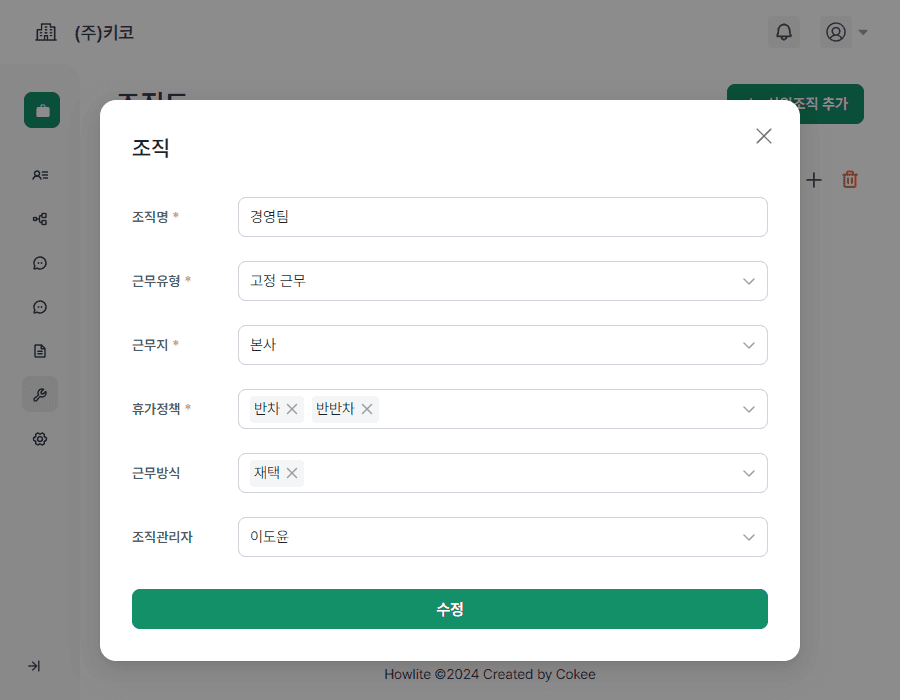Select the wrench admin settings sidebar icon
The image size is (900, 700).
(39, 394)
